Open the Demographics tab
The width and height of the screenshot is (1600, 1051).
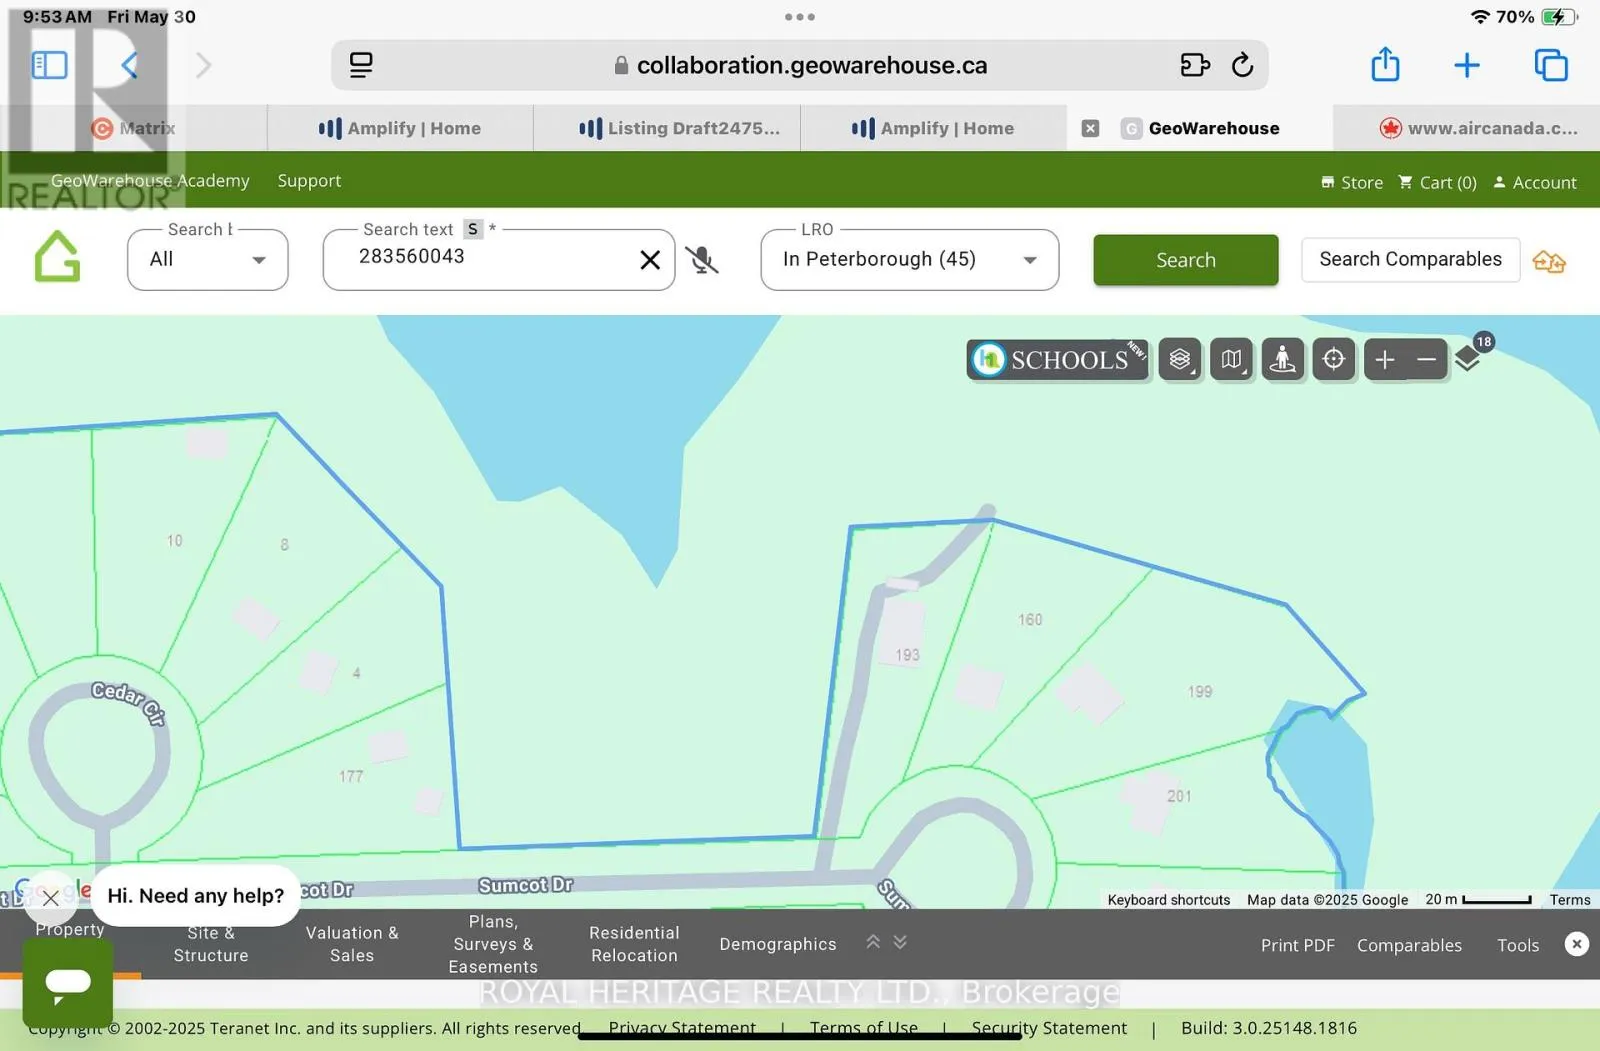click(x=777, y=944)
